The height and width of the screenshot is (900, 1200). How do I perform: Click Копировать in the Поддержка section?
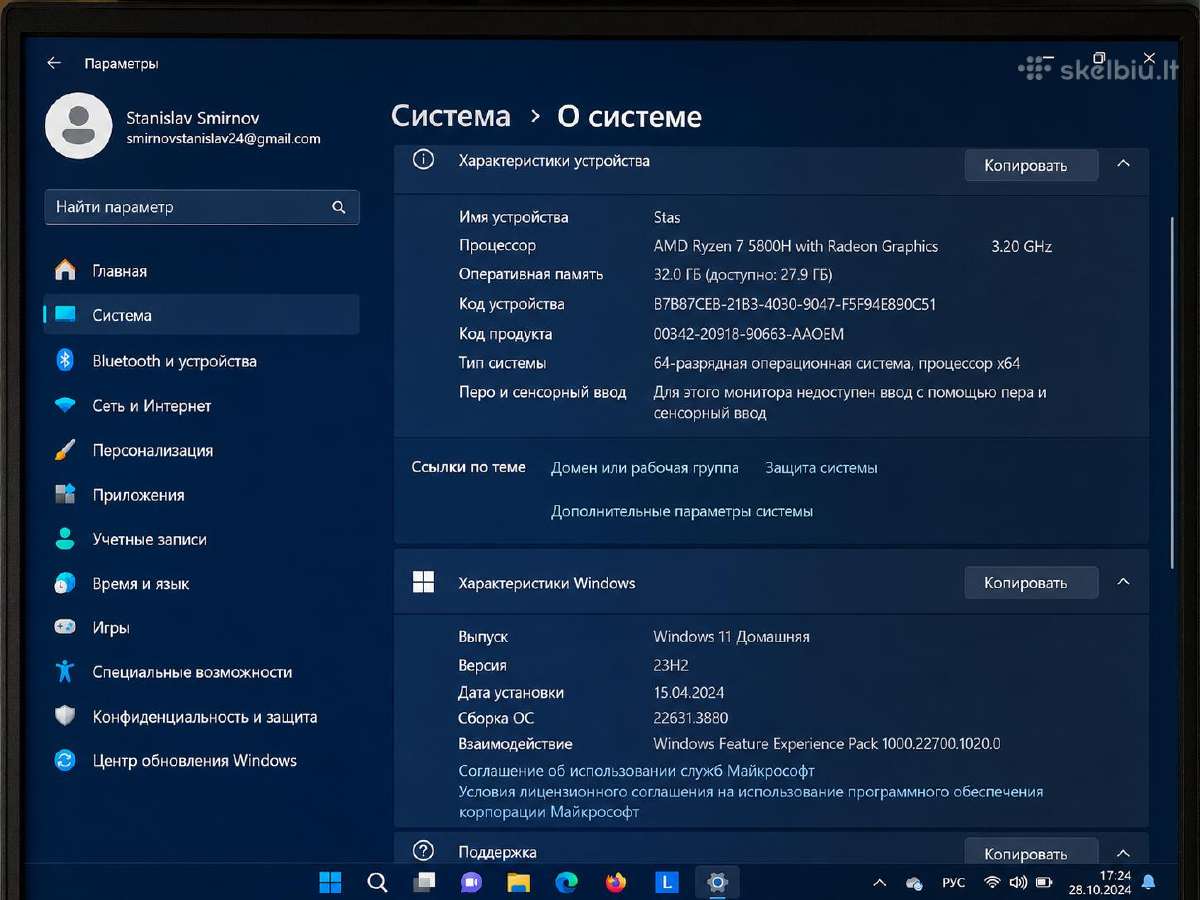pos(1031,853)
